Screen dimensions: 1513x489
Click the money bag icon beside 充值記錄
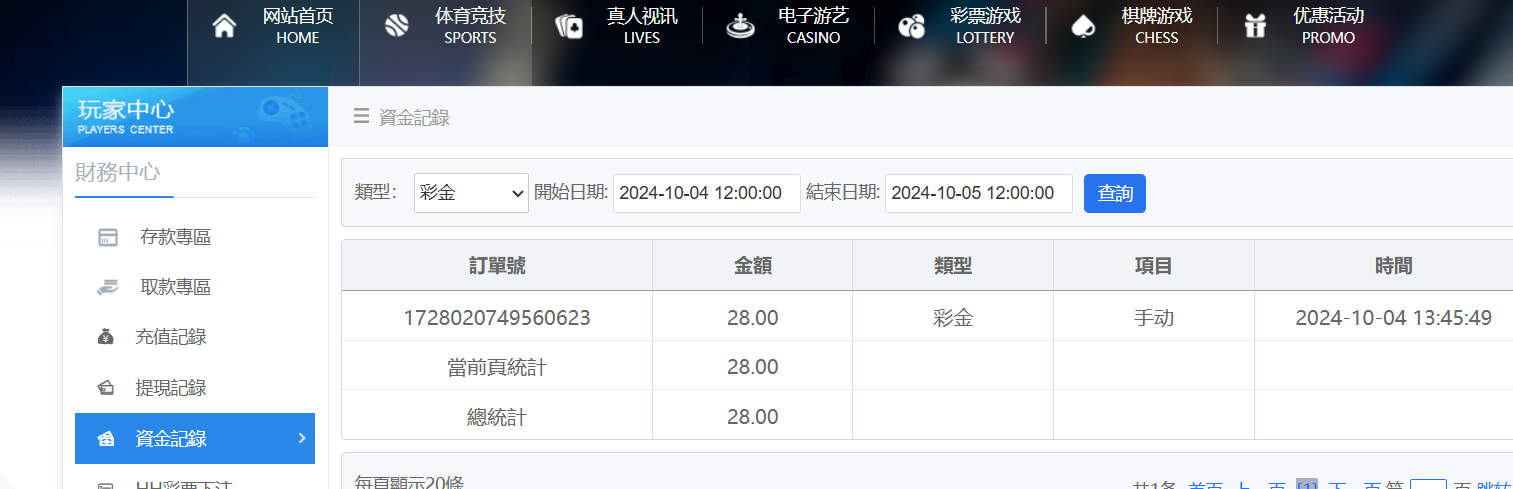pos(106,338)
